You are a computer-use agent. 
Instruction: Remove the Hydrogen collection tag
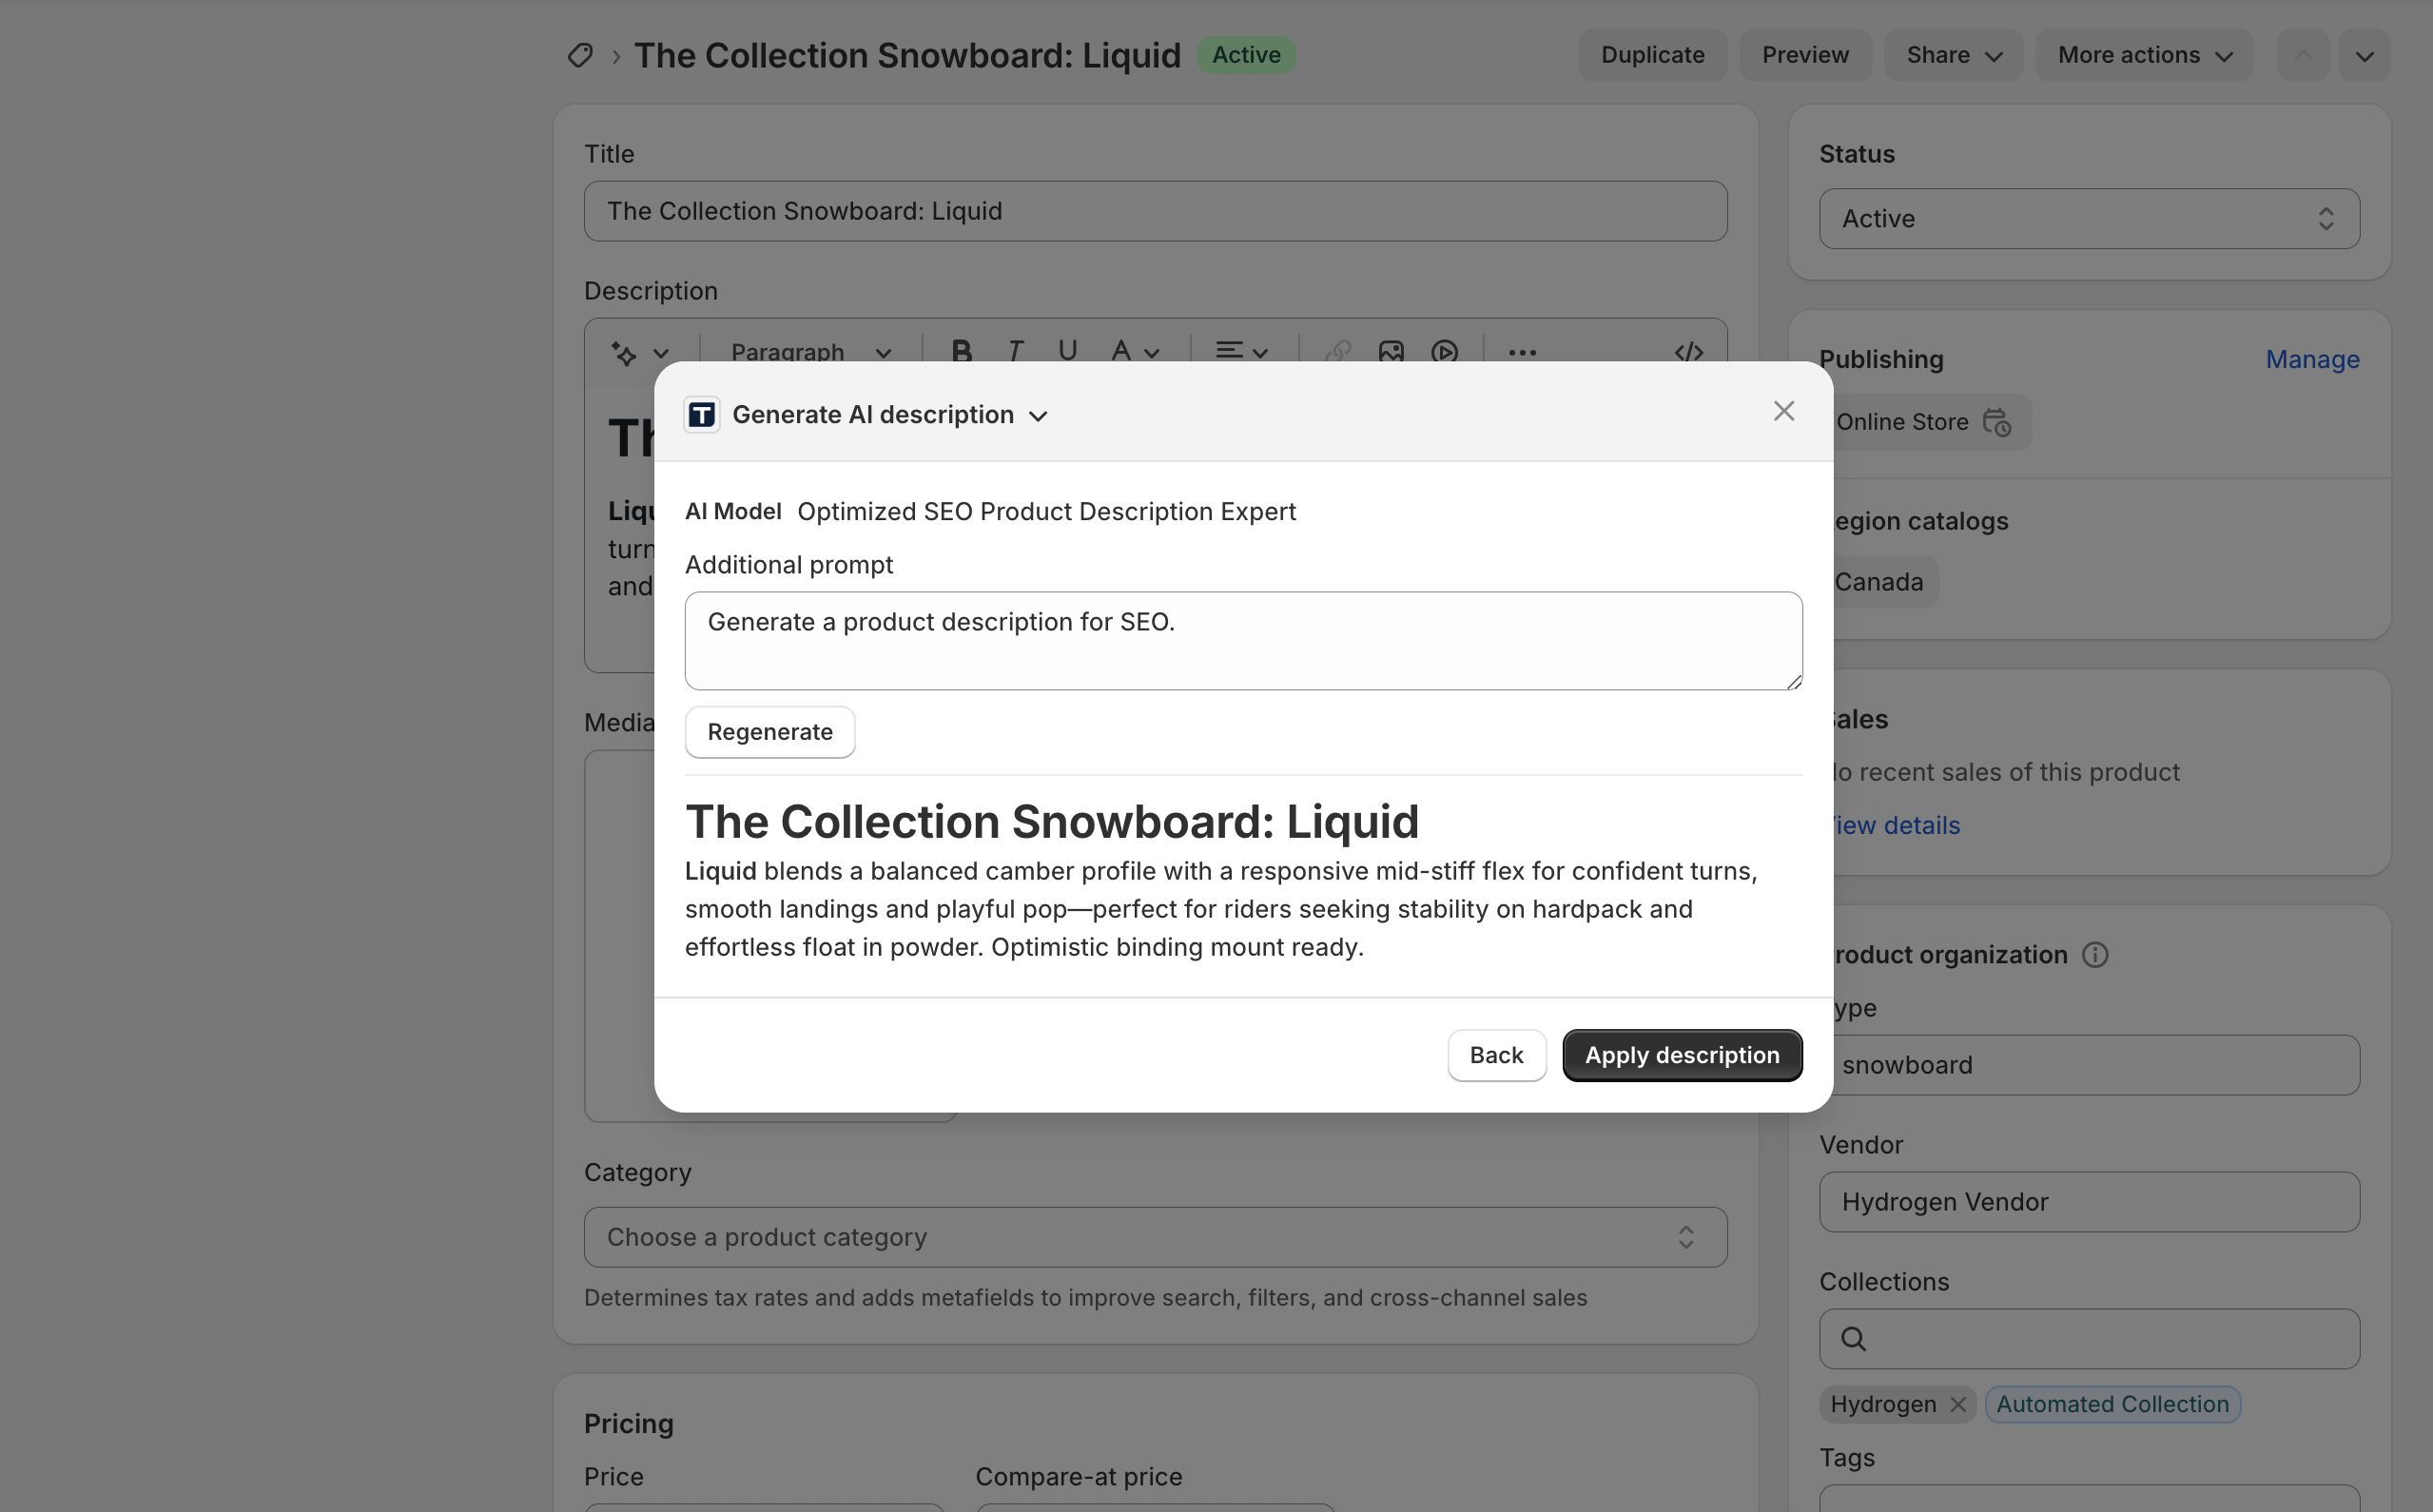click(x=1958, y=1404)
